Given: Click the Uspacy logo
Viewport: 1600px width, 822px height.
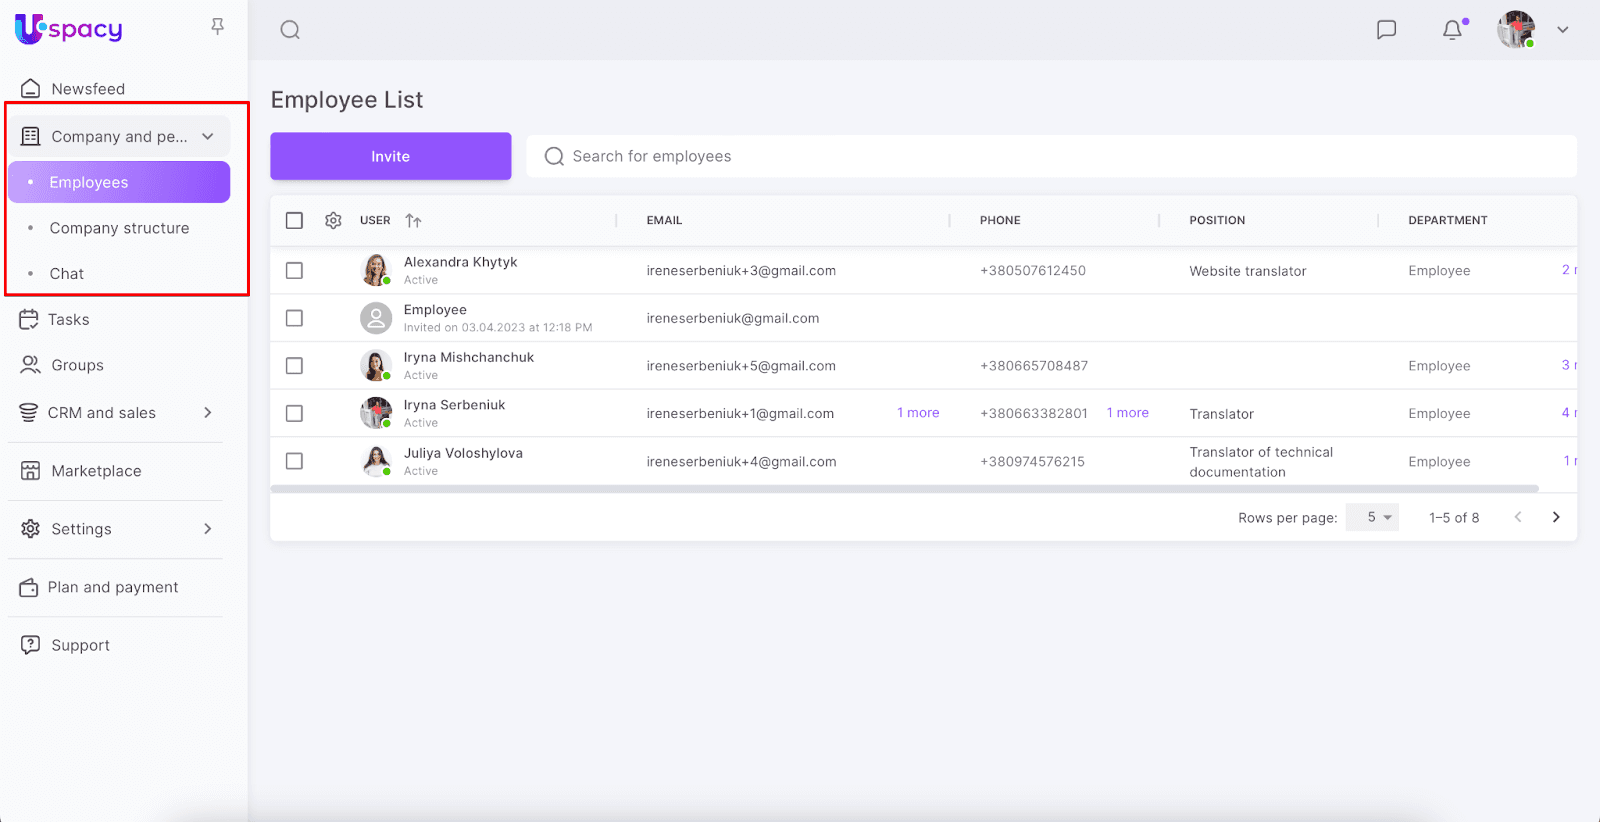Looking at the screenshot, I should point(68,29).
